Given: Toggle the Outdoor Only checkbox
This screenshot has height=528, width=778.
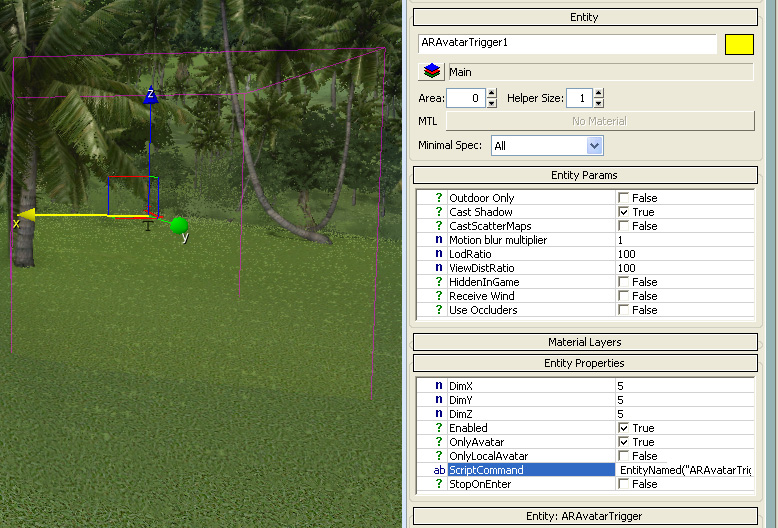Looking at the screenshot, I should [623, 198].
